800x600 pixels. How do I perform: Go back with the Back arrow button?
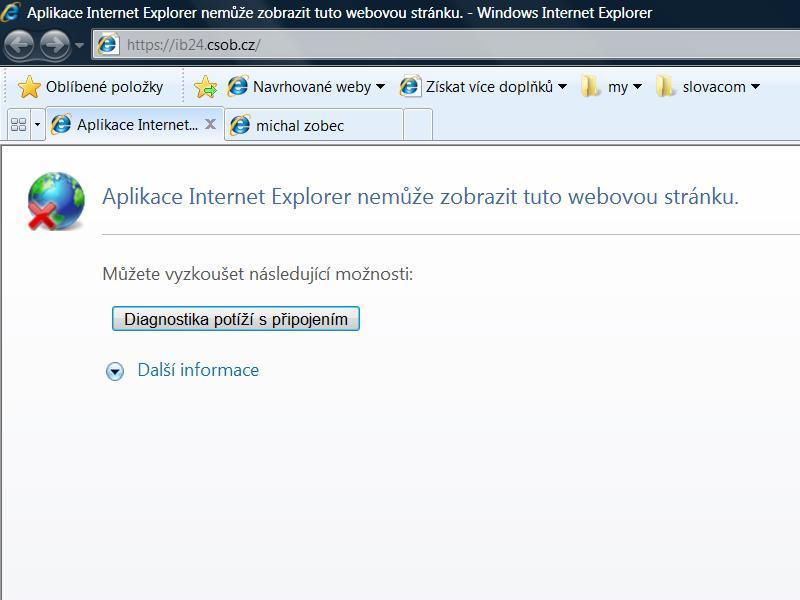(x=19, y=45)
